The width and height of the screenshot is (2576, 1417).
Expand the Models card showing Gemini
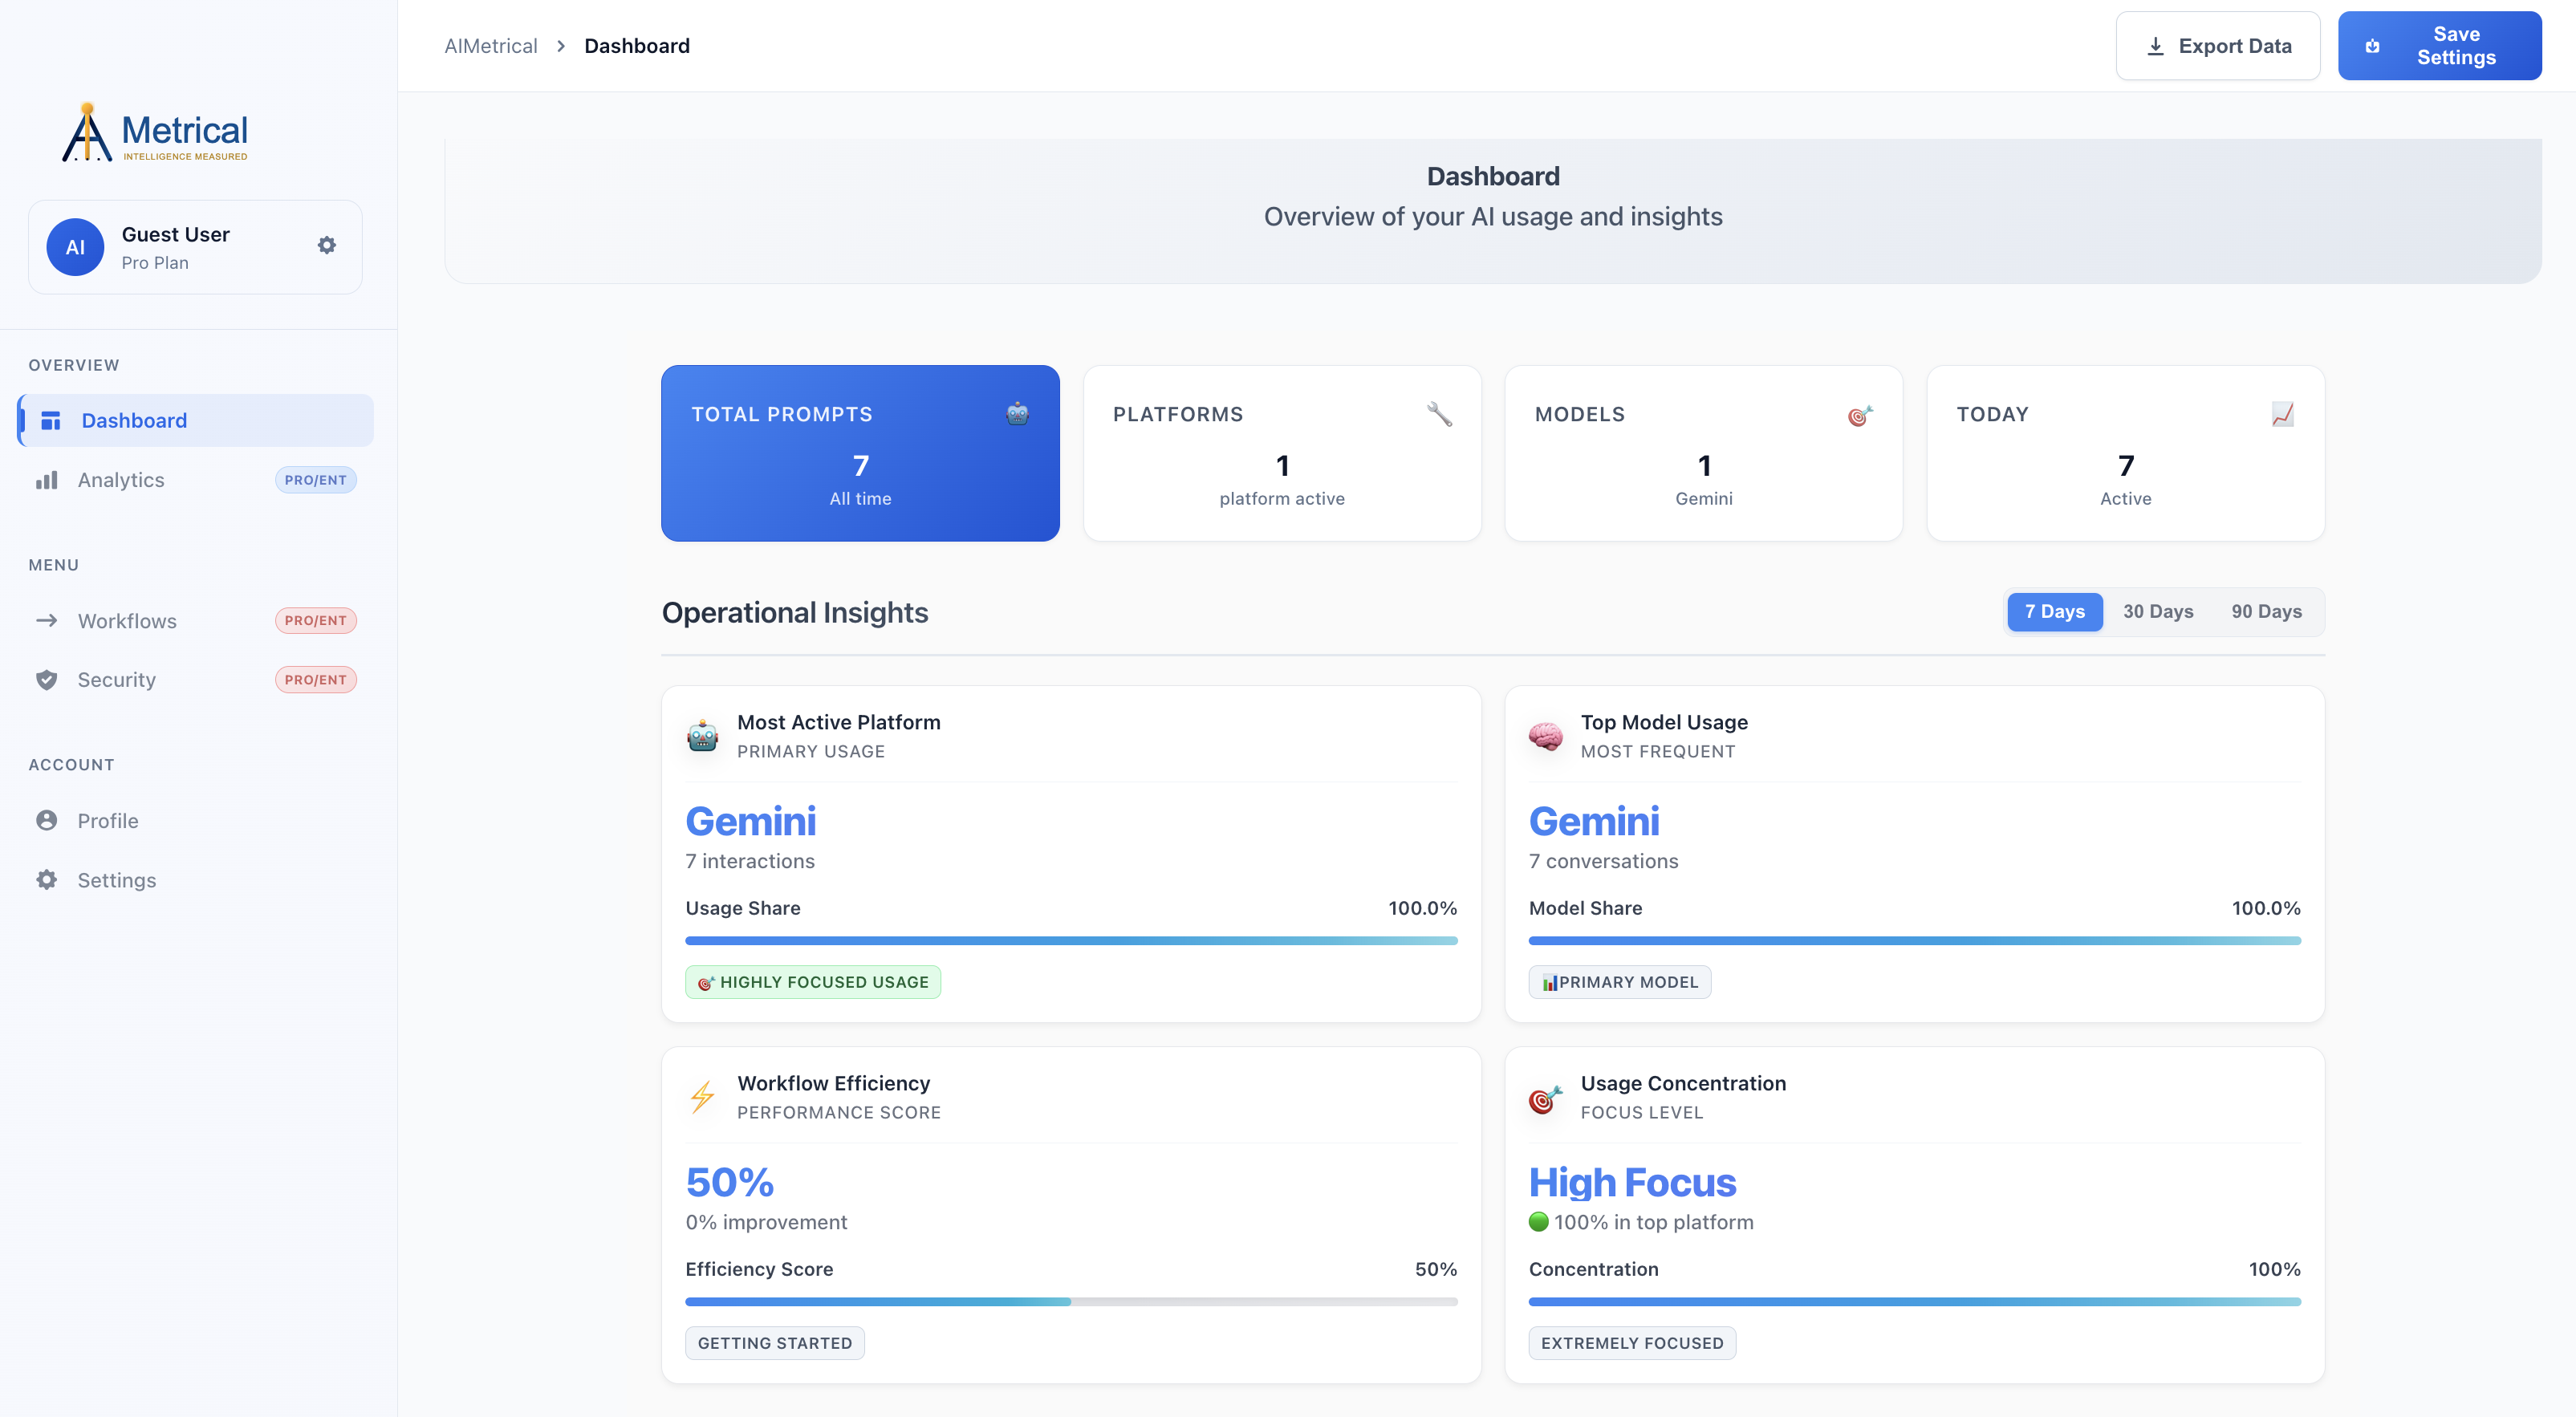tap(1703, 453)
